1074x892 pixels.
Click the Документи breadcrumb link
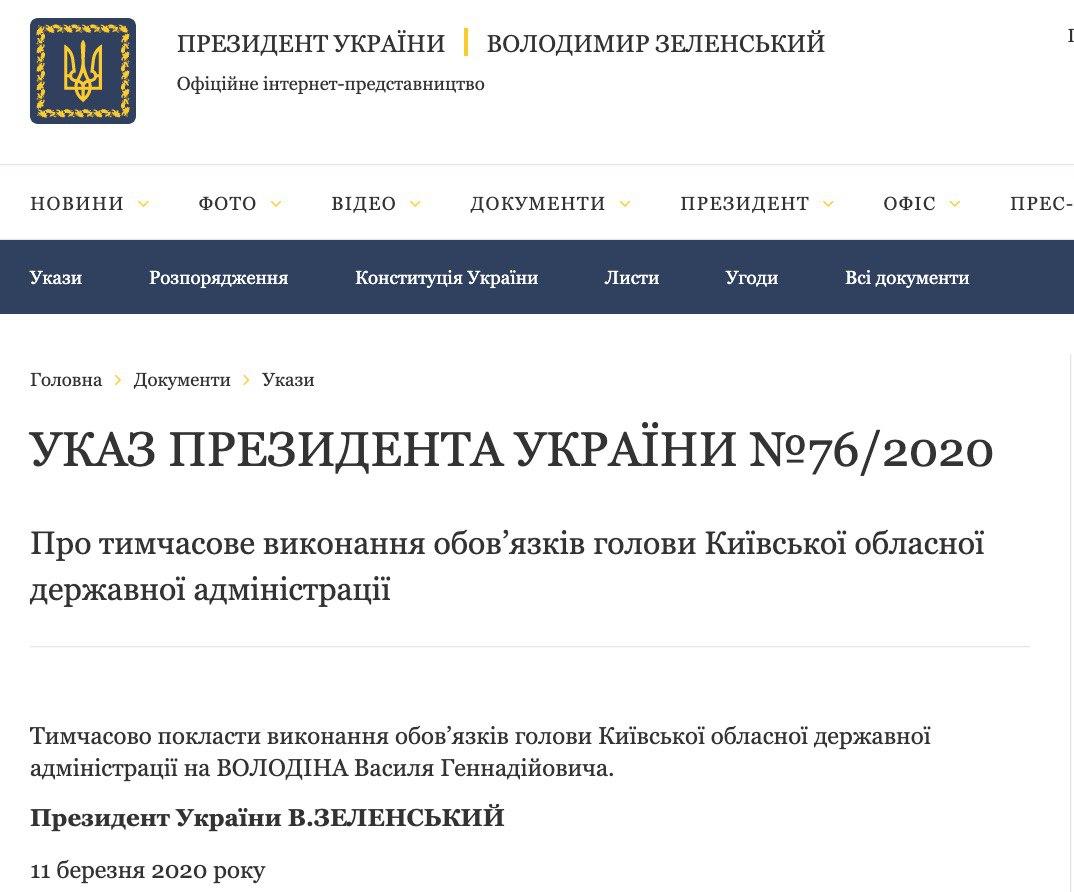(x=182, y=380)
